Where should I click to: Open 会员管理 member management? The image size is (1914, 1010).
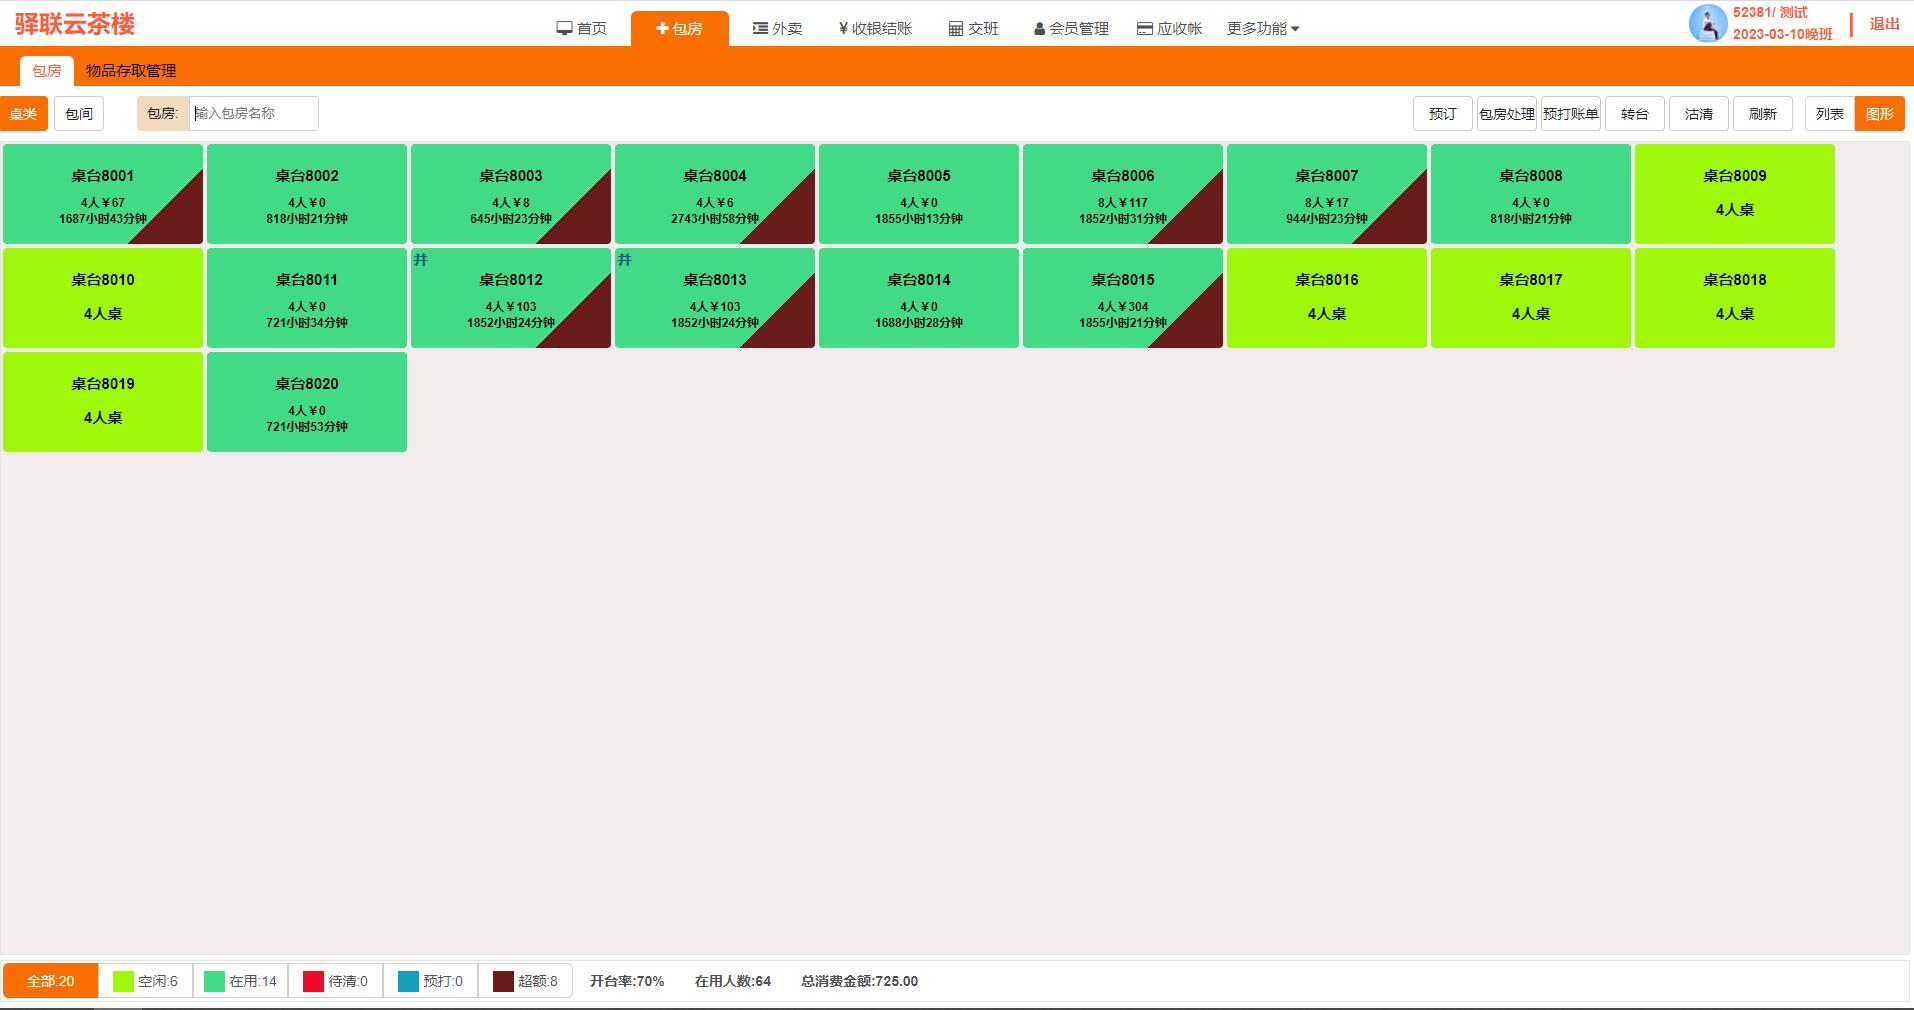click(1071, 29)
